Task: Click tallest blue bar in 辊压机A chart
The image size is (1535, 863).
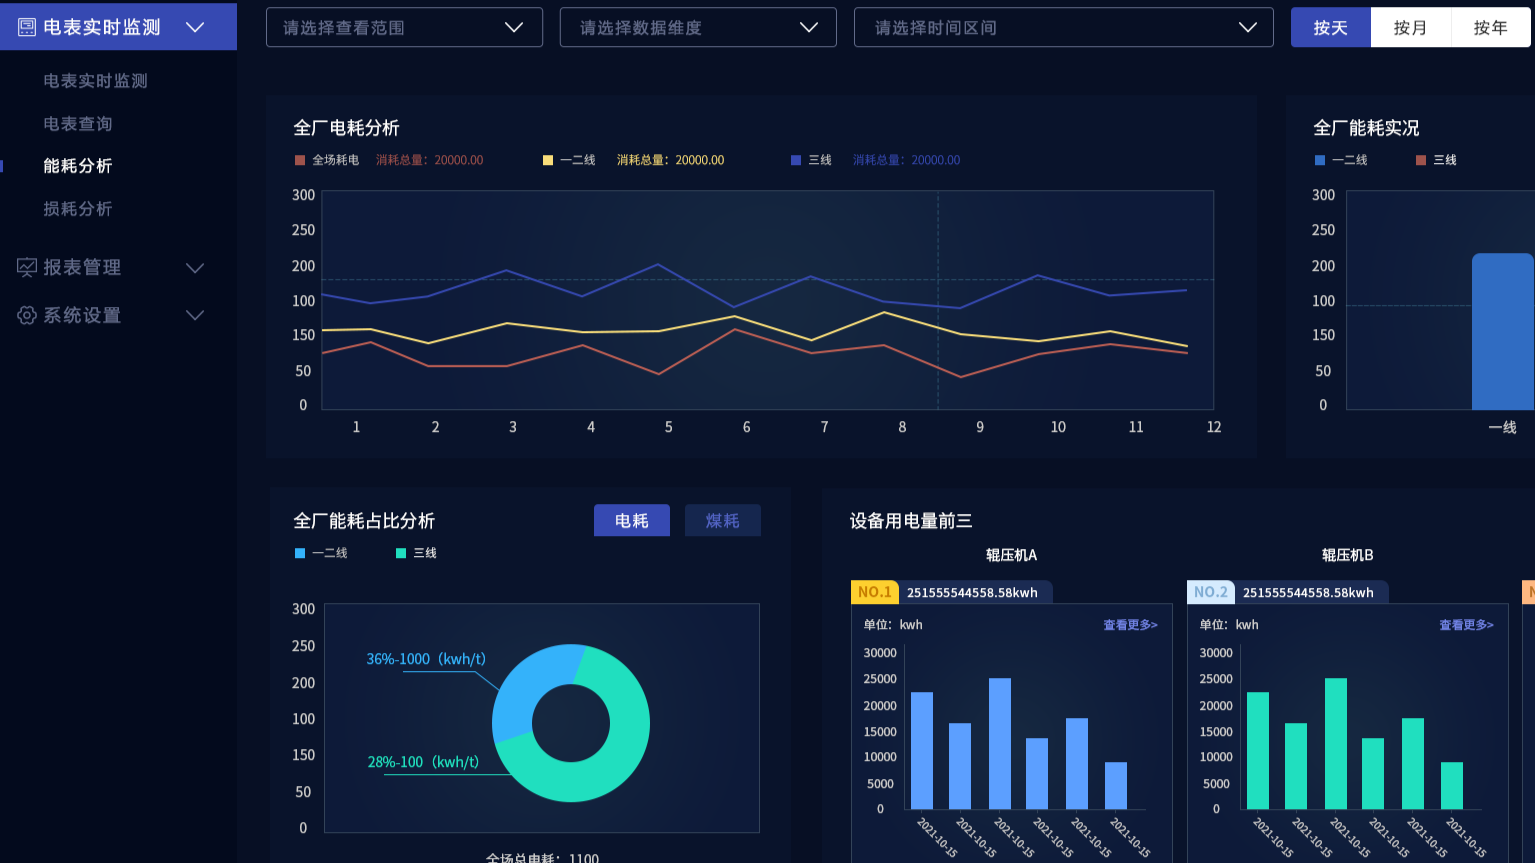Action: 1000,744
